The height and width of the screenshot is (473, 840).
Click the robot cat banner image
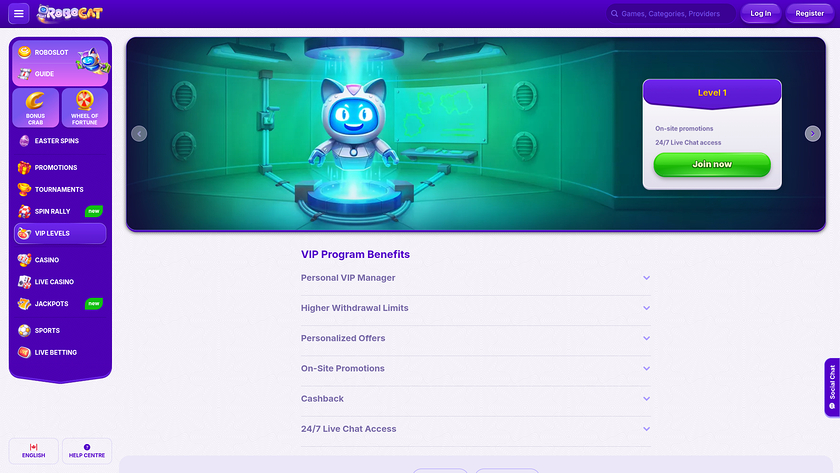[x=354, y=126]
